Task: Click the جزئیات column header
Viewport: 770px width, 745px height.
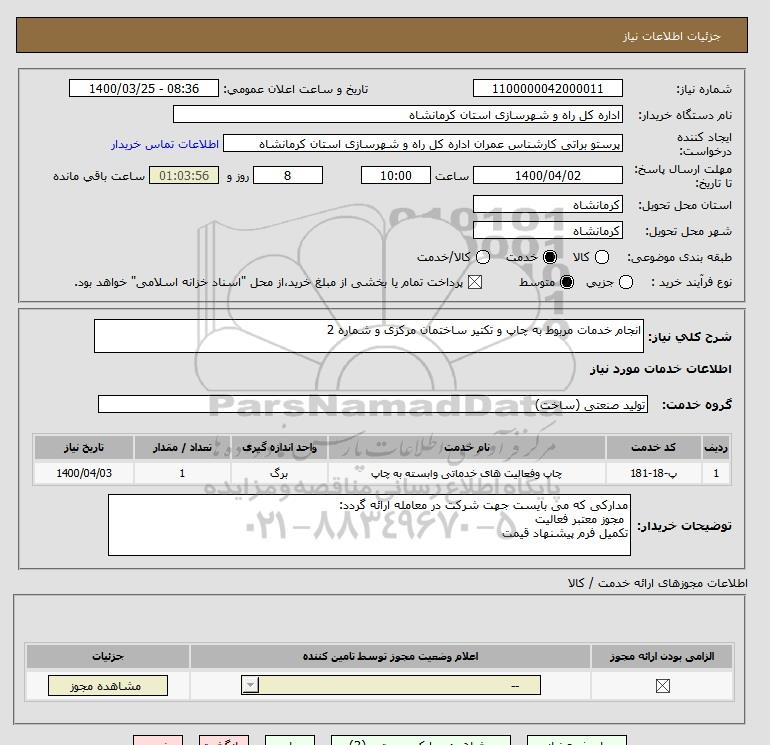Action: click(108, 657)
